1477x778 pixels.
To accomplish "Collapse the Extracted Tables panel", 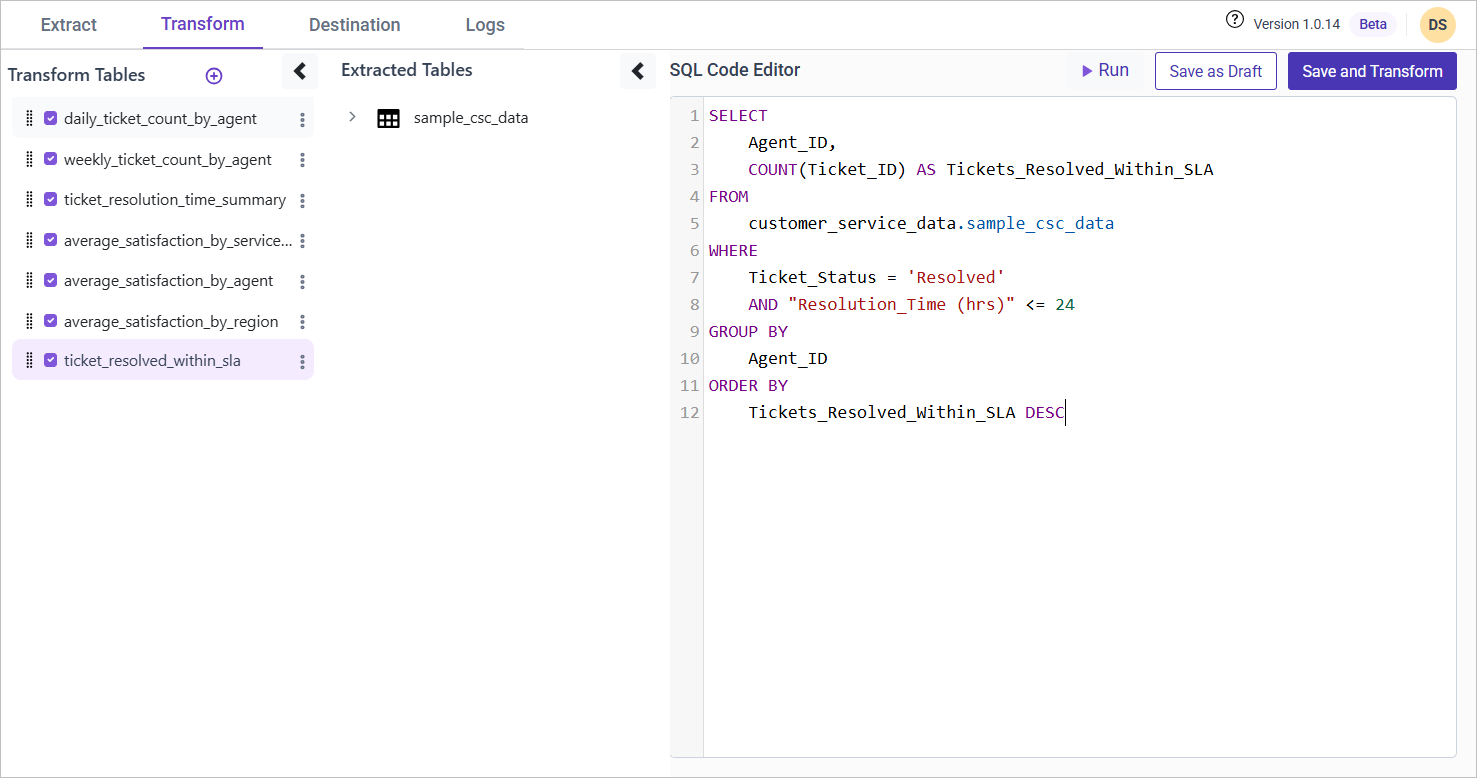I will point(638,71).
